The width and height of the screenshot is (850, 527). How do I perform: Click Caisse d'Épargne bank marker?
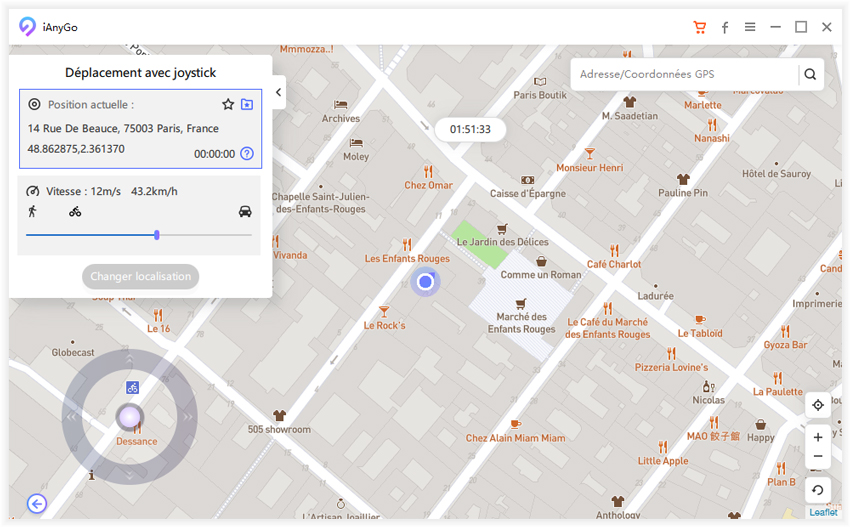527,180
